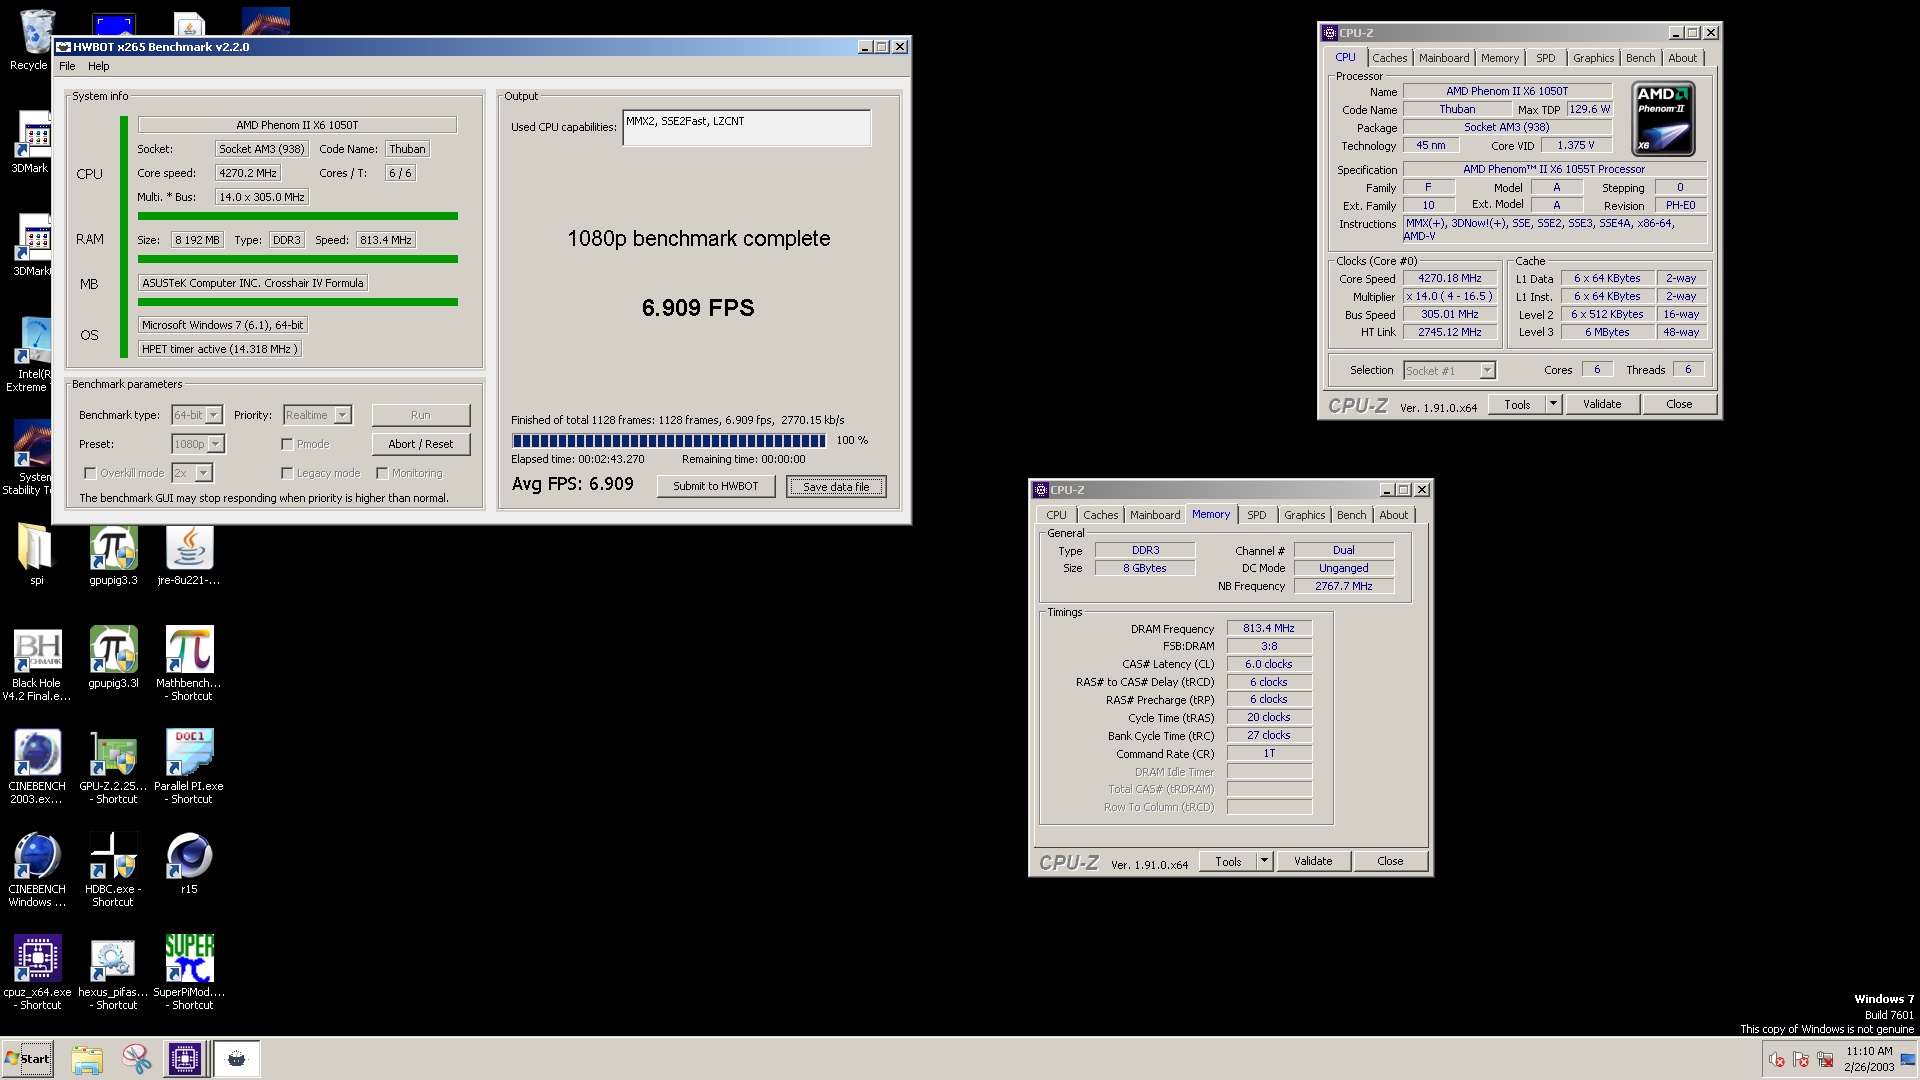This screenshot has width=1920, height=1080.
Task: Click Tools button in CPU-Z Memory window
Action: pos(1228,861)
